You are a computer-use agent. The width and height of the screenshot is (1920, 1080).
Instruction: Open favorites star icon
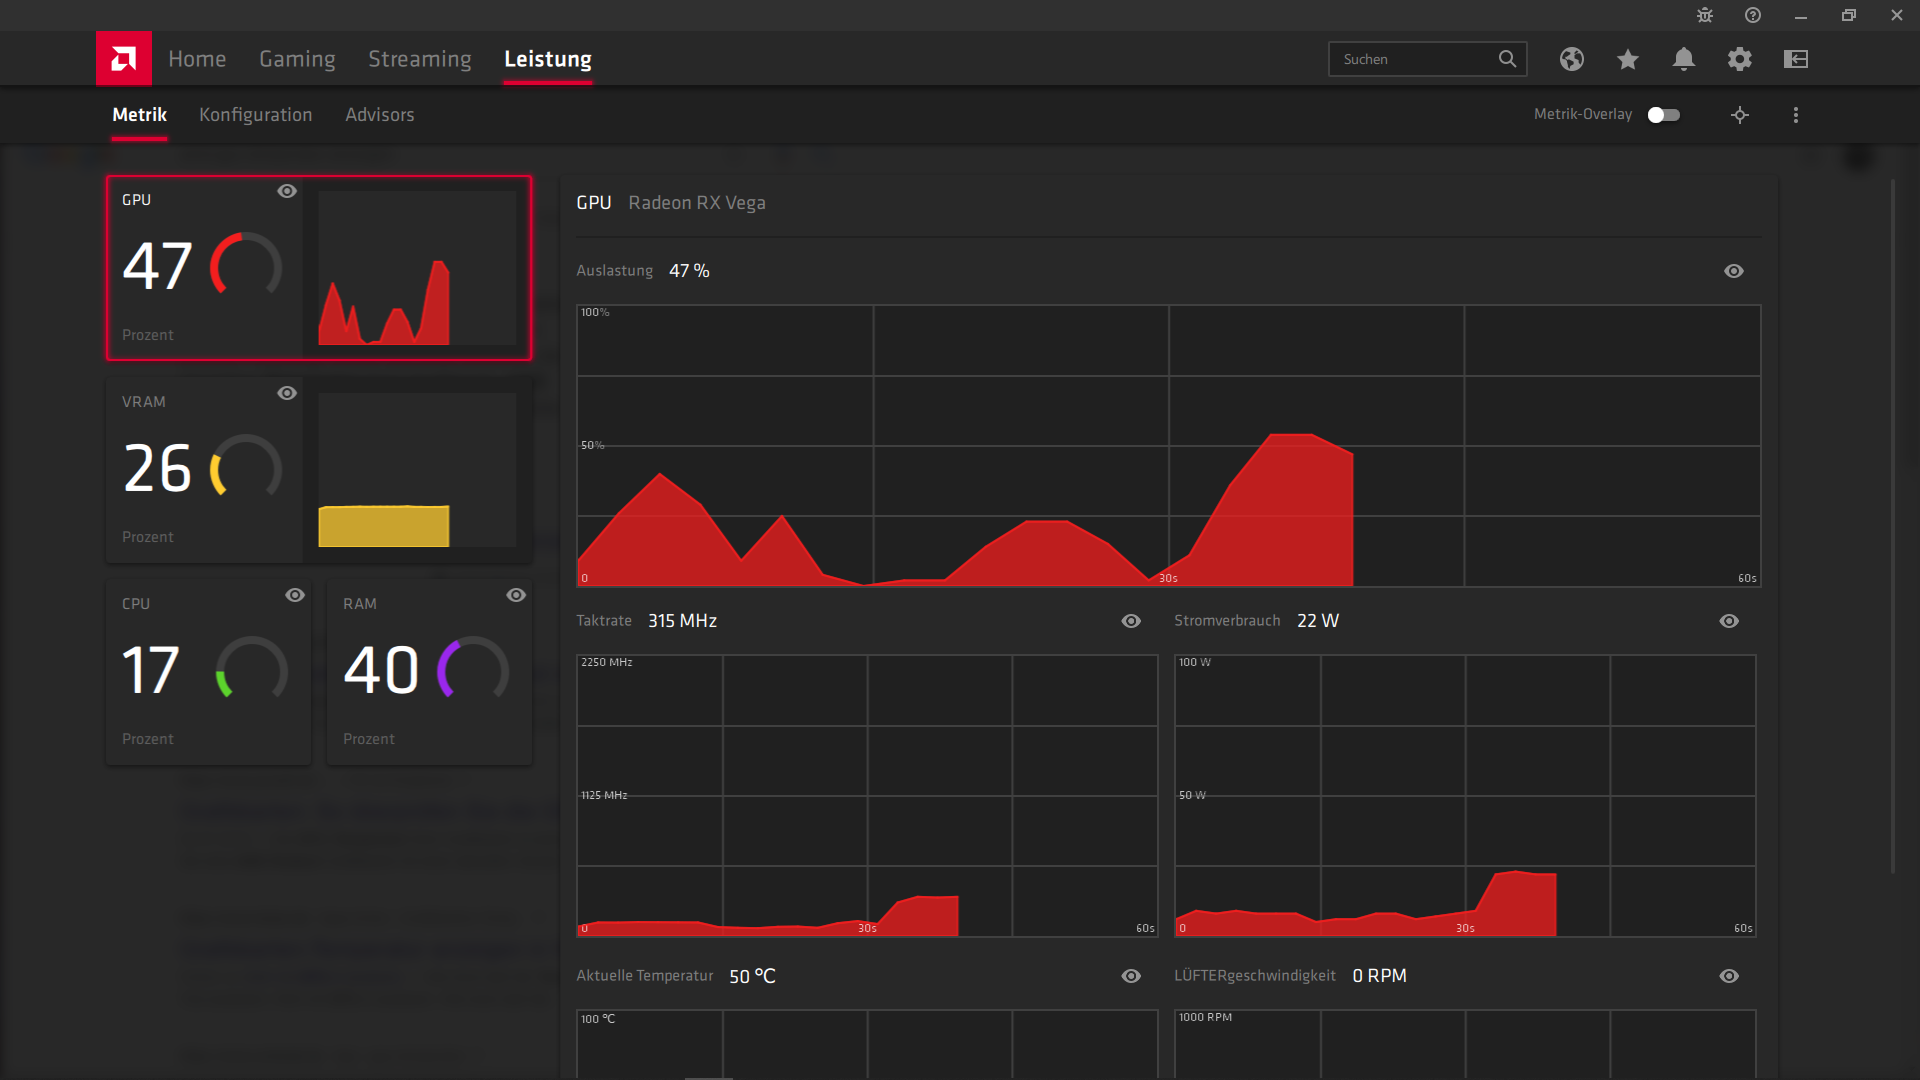click(x=1627, y=59)
